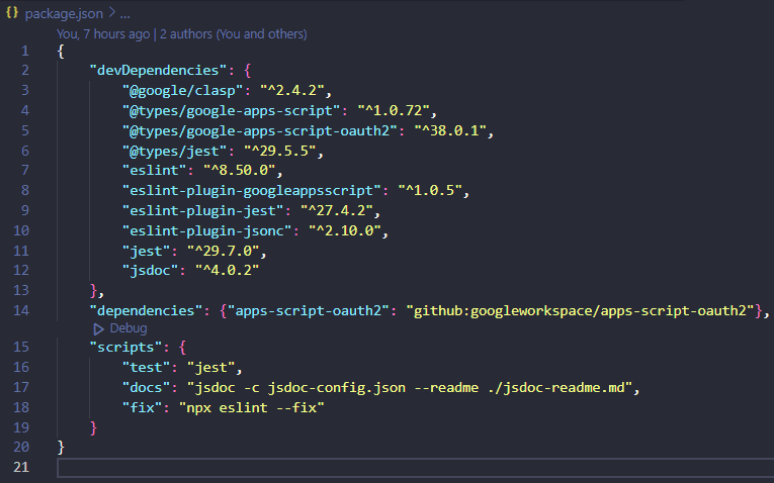Click the "^8.50.0" version value
The width and height of the screenshot is (774, 483).
[239, 170]
